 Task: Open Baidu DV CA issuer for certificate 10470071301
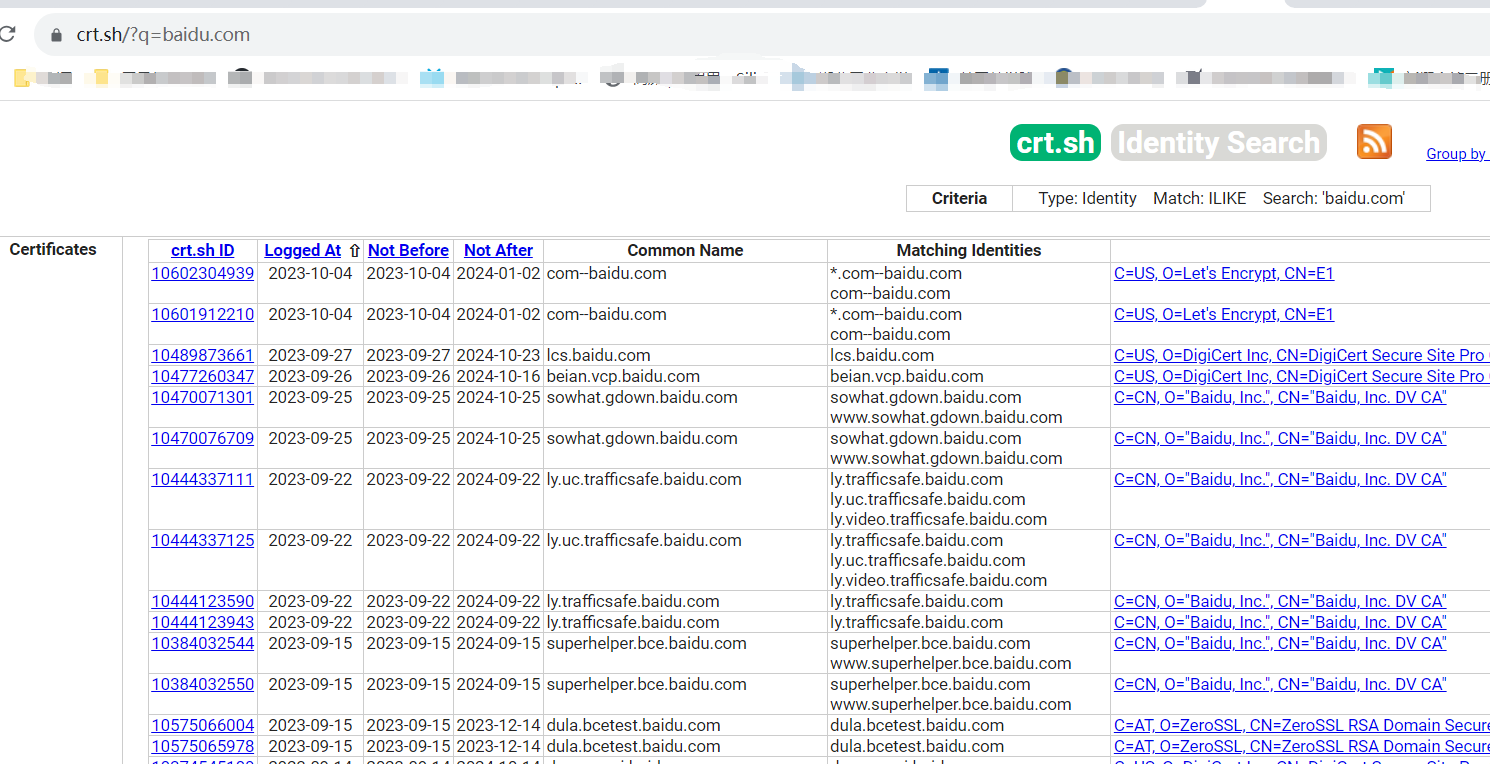1280,397
